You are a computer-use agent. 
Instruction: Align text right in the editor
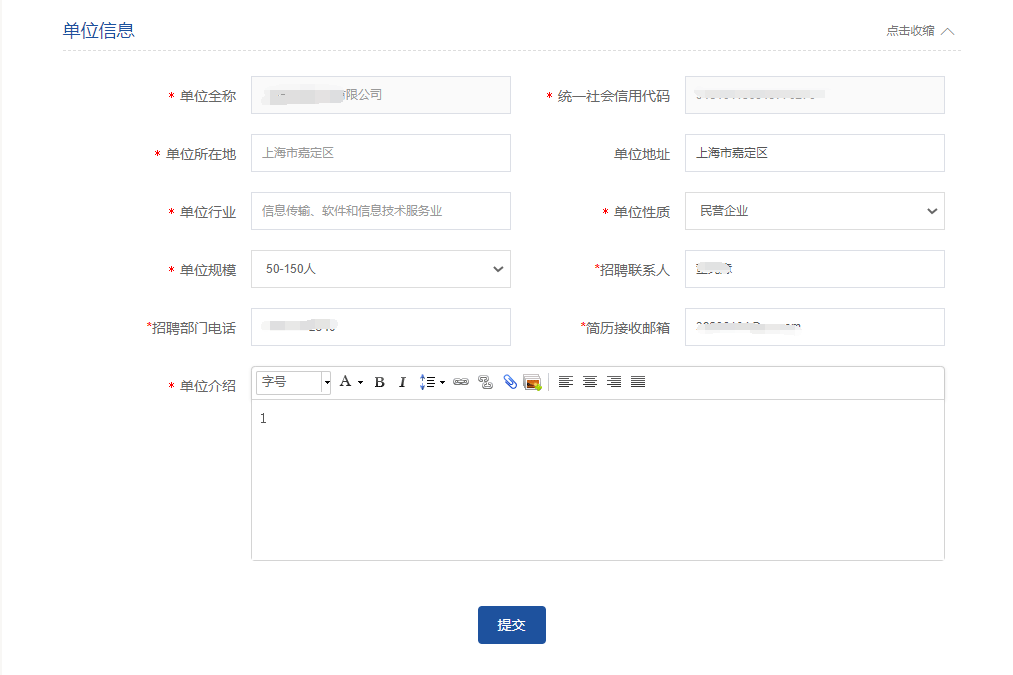click(x=614, y=382)
